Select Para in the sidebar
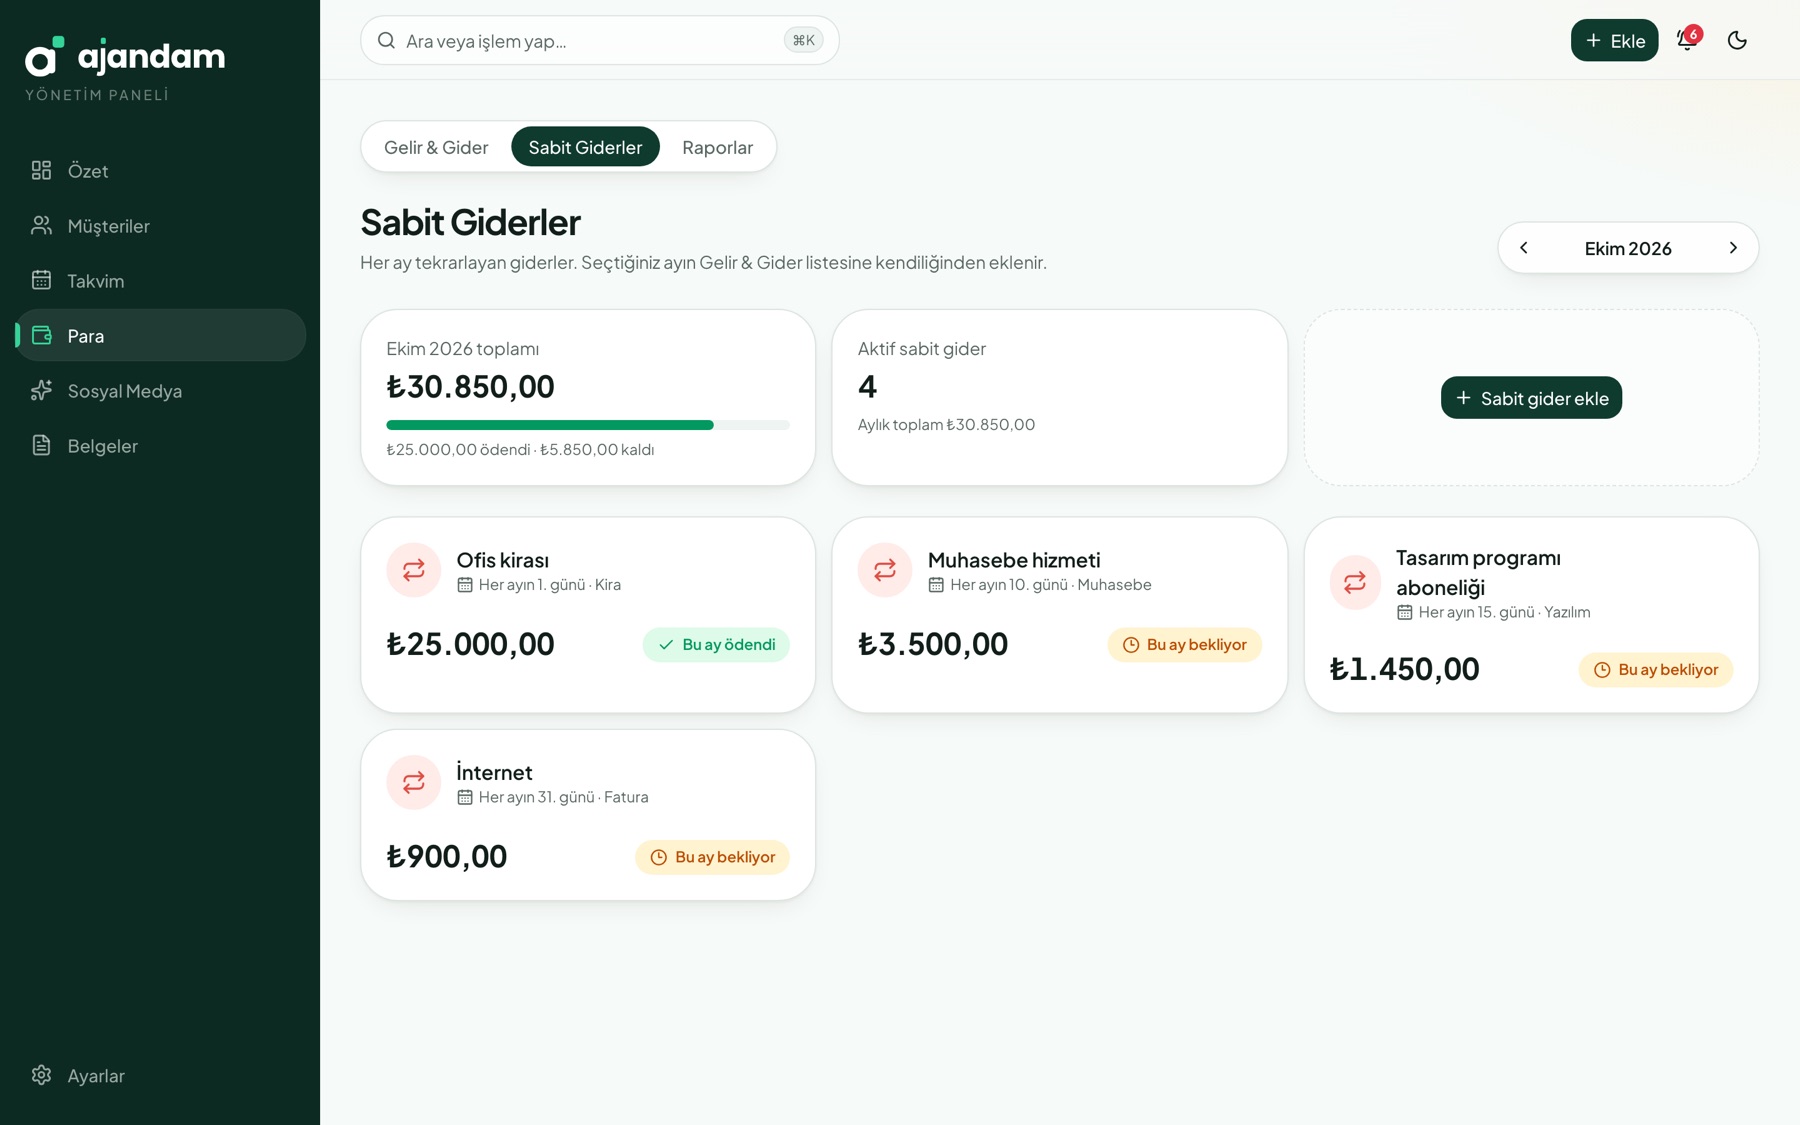This screenshot has height=1125, width=1800. click(161, 336)
